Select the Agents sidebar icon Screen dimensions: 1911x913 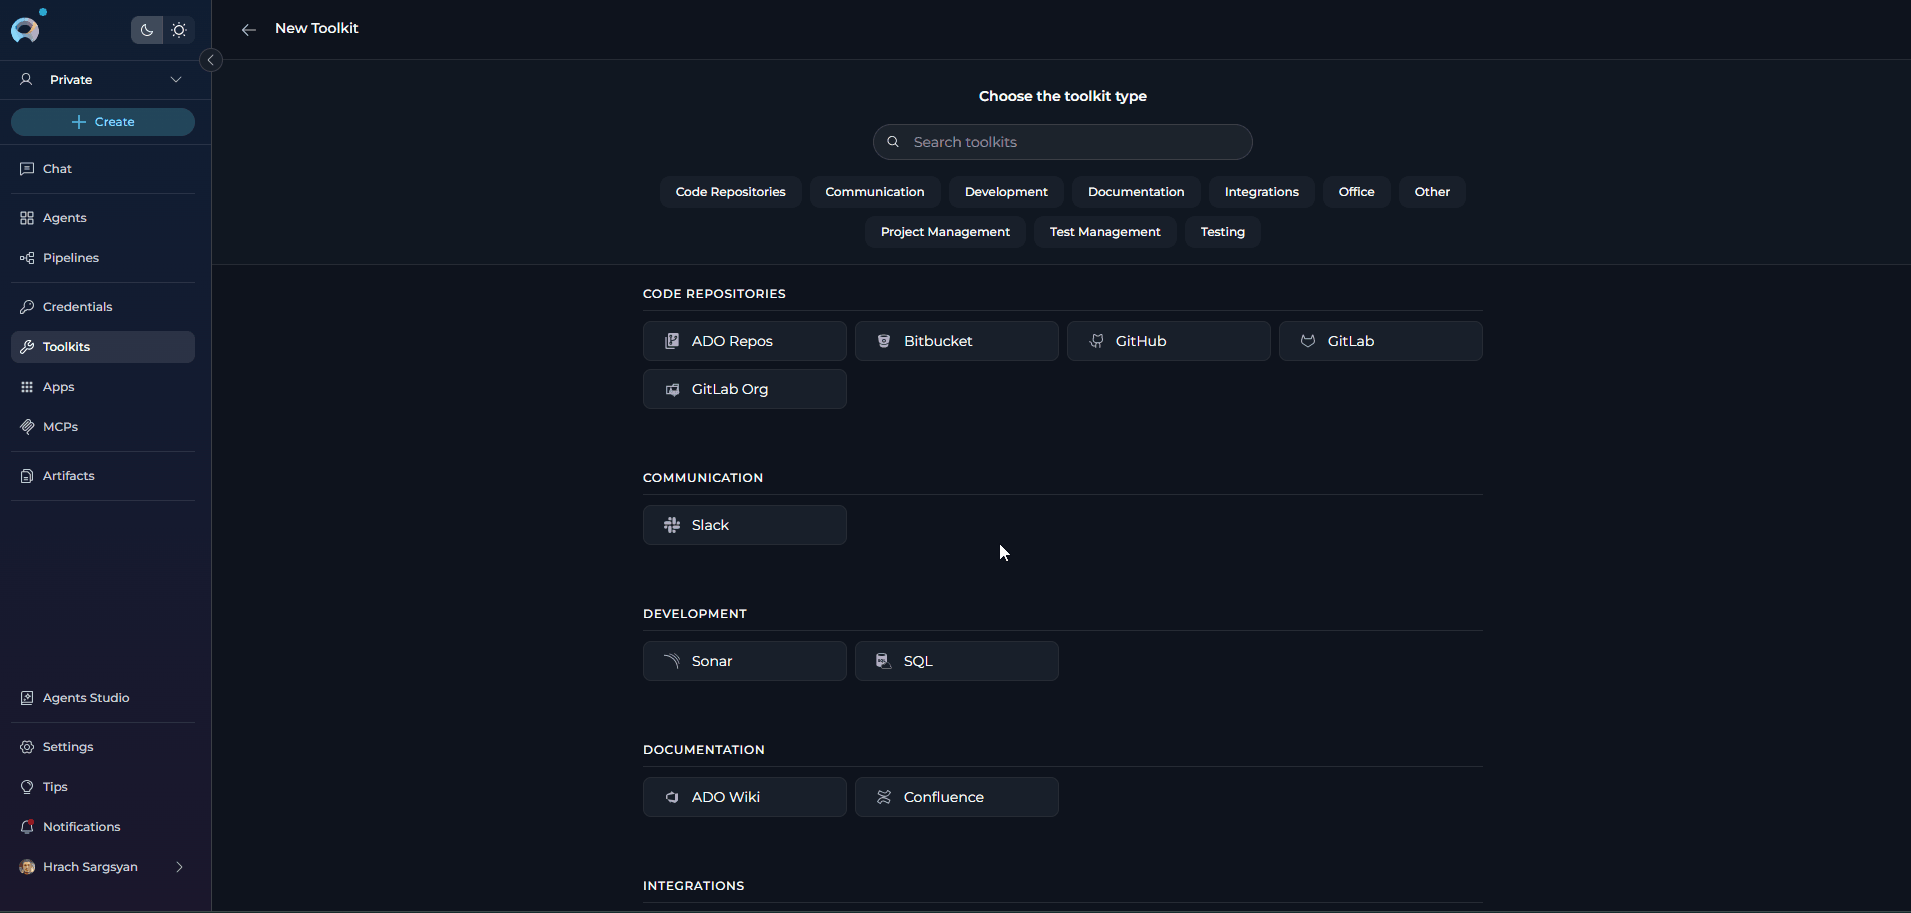(x=64, y=217)
